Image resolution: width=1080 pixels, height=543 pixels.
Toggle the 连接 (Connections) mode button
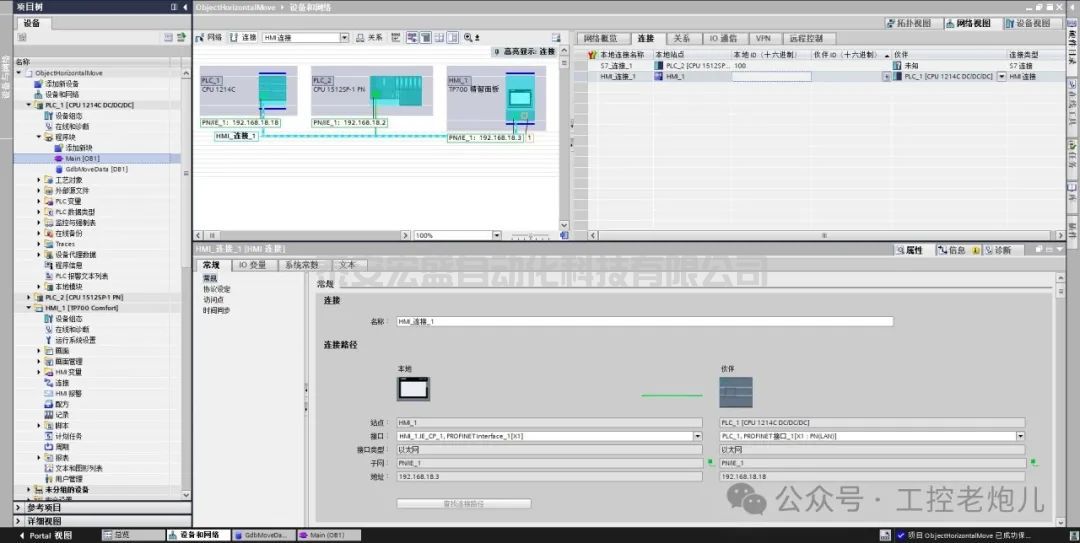[243, 37]
